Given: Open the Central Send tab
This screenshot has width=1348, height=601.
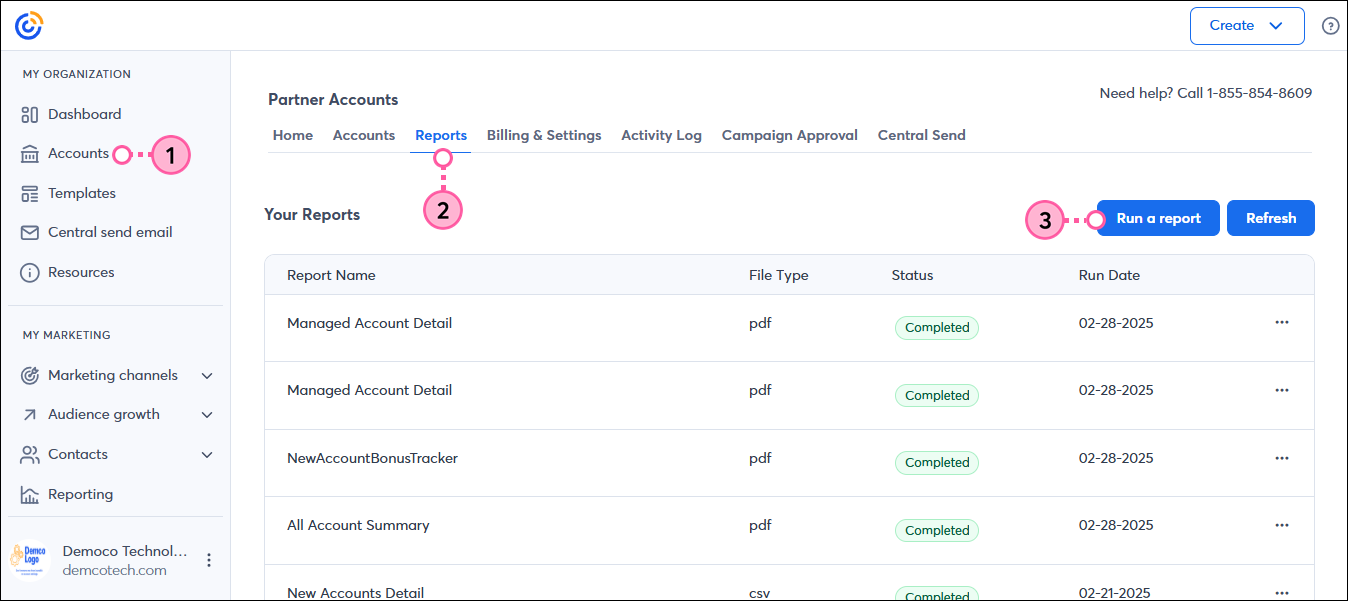Looking at the screenshot, I should [922, 135].
